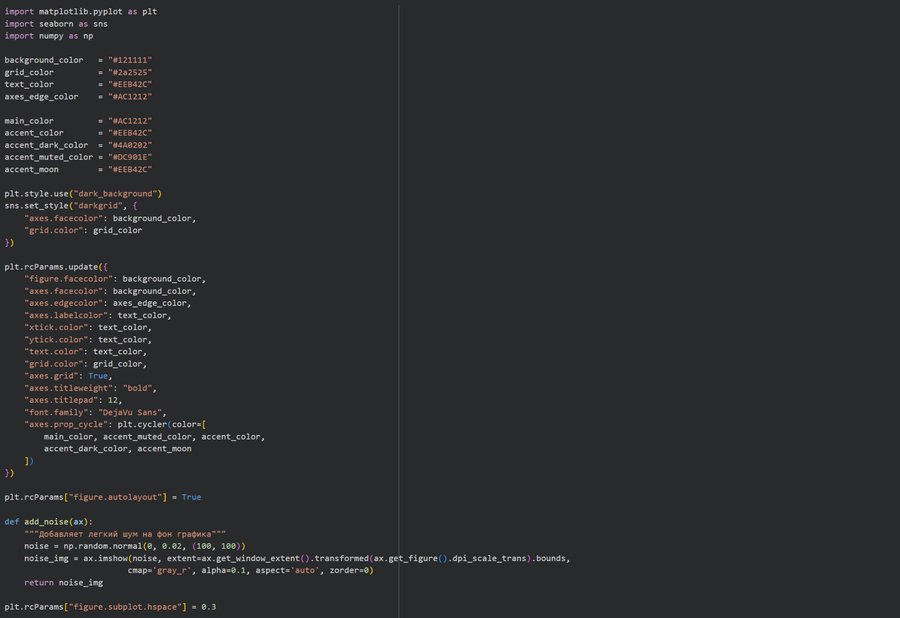Click the "import numpy as np" line
The width and height of the screenshot is (900, 618).
coord(49,35)
